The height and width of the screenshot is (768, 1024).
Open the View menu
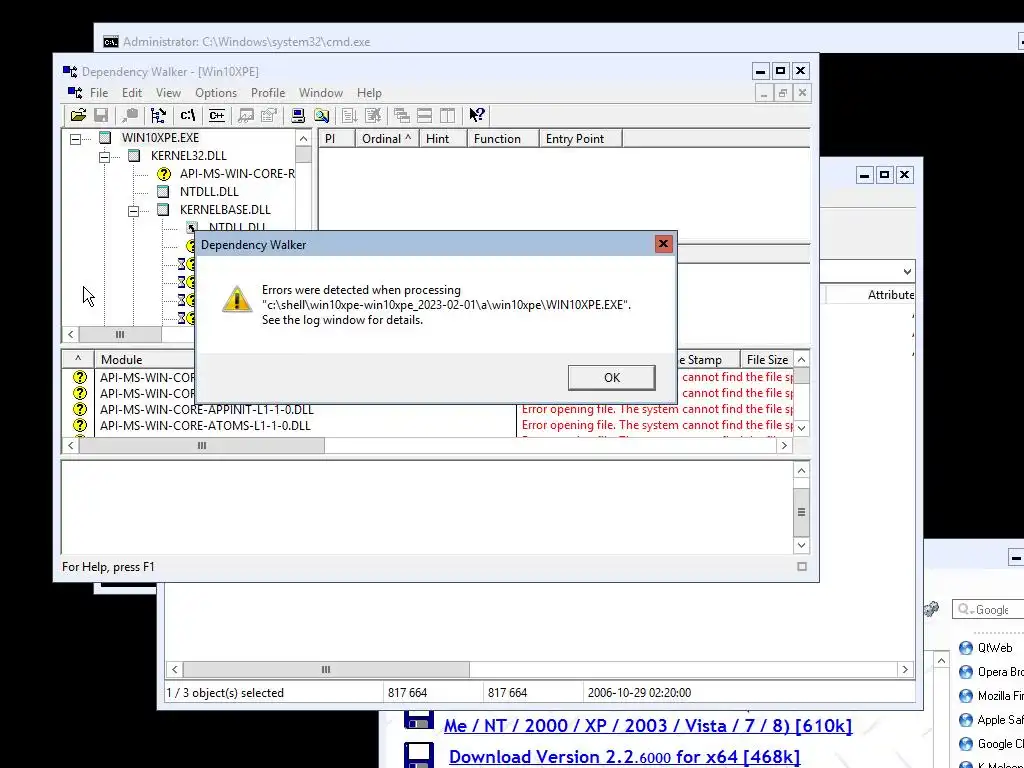click(x=168, y=93)
